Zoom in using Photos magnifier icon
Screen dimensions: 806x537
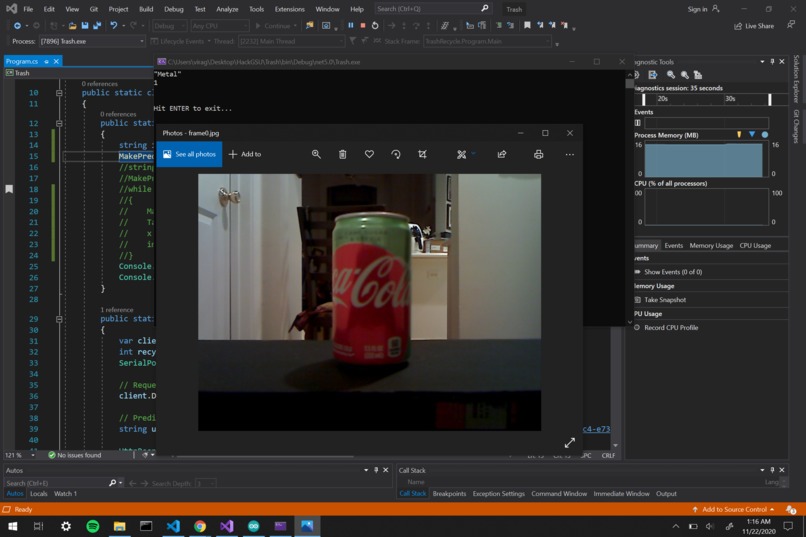point(316,154)
